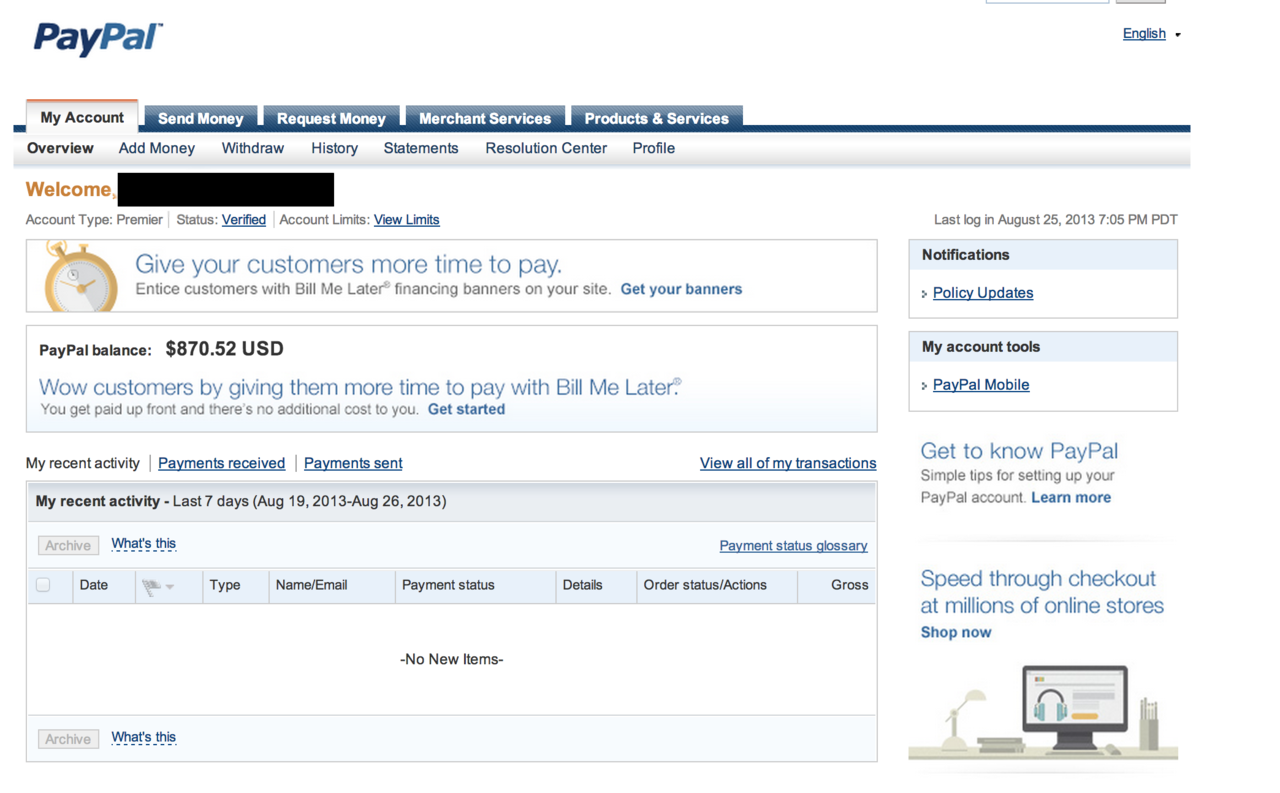Open Policy Updates notification

click(x=983, y=293)
